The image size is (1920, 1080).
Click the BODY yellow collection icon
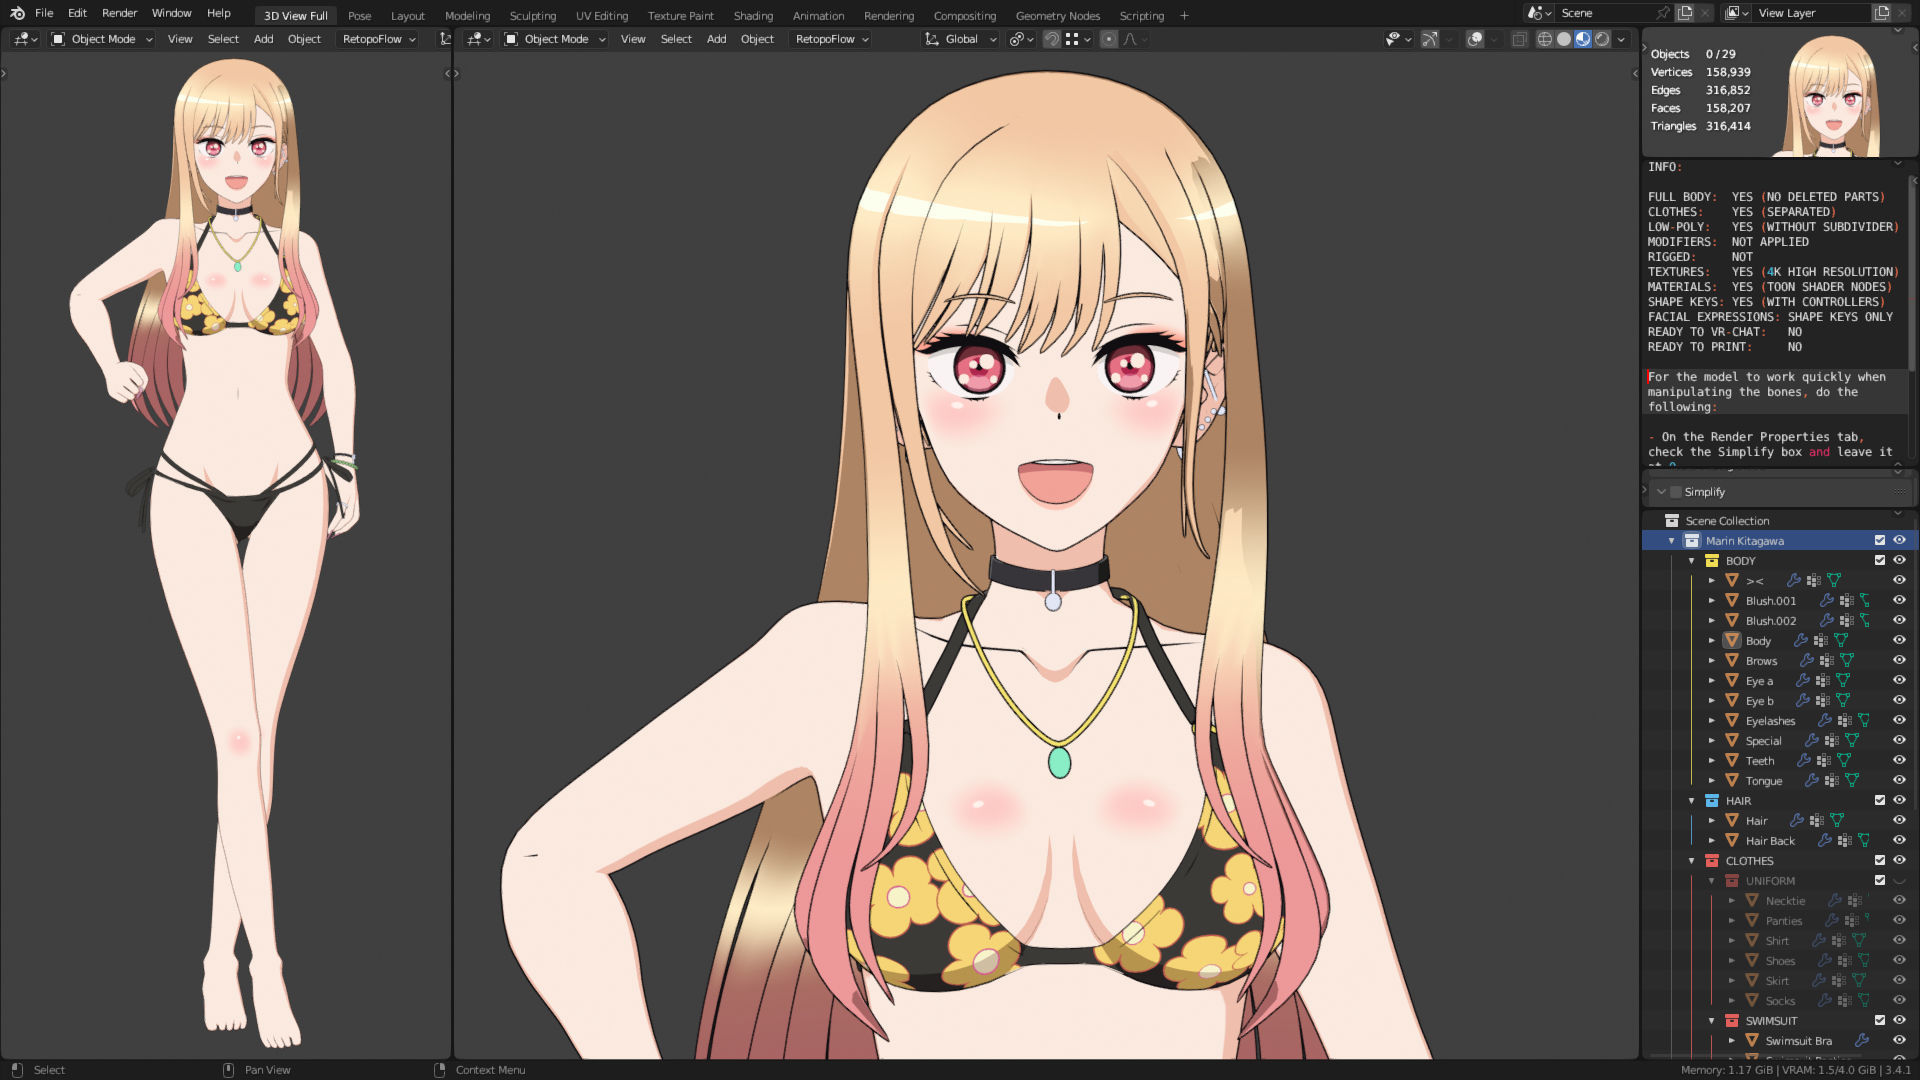tap(1712, 560)
